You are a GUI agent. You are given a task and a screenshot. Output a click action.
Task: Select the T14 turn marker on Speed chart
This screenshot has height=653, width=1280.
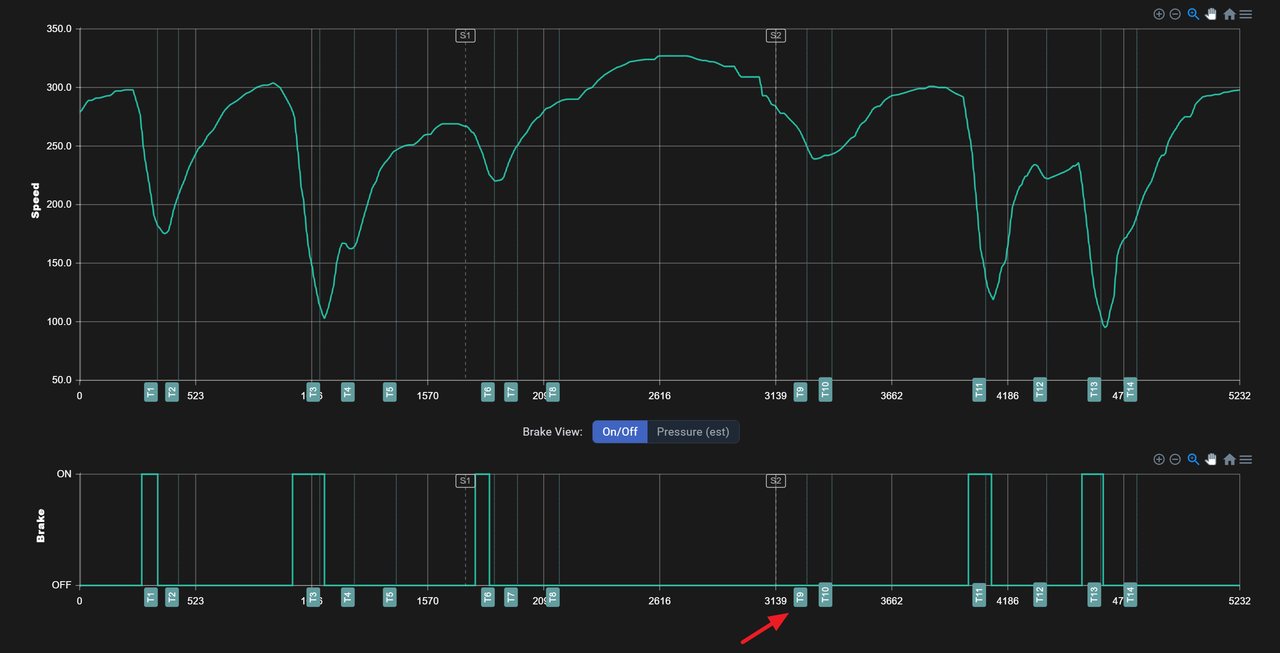1130,389
